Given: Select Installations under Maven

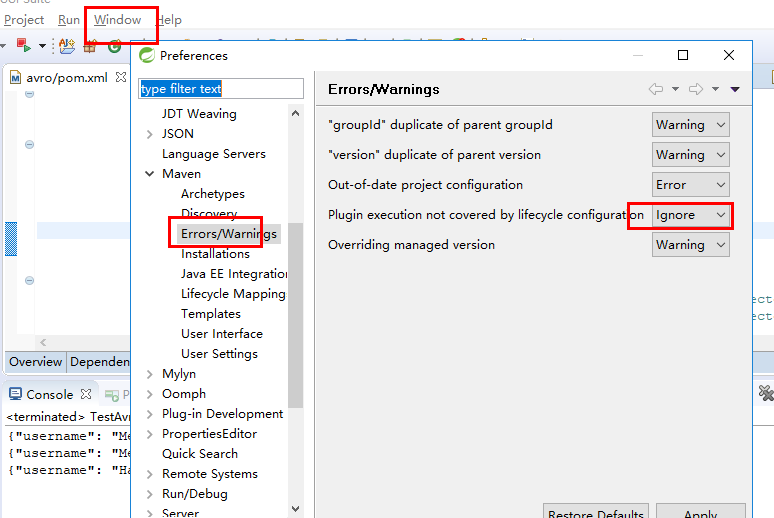Looking at the screenshot, I should [x=215, y=254].
